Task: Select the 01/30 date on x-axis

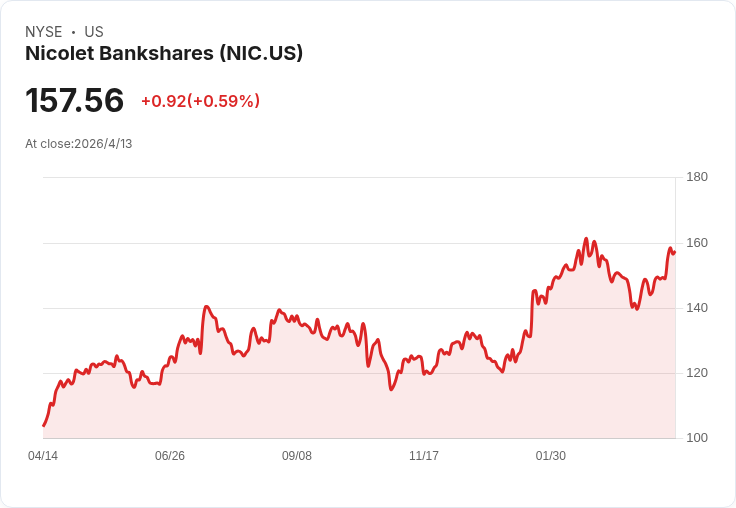Action: (551, 456)
